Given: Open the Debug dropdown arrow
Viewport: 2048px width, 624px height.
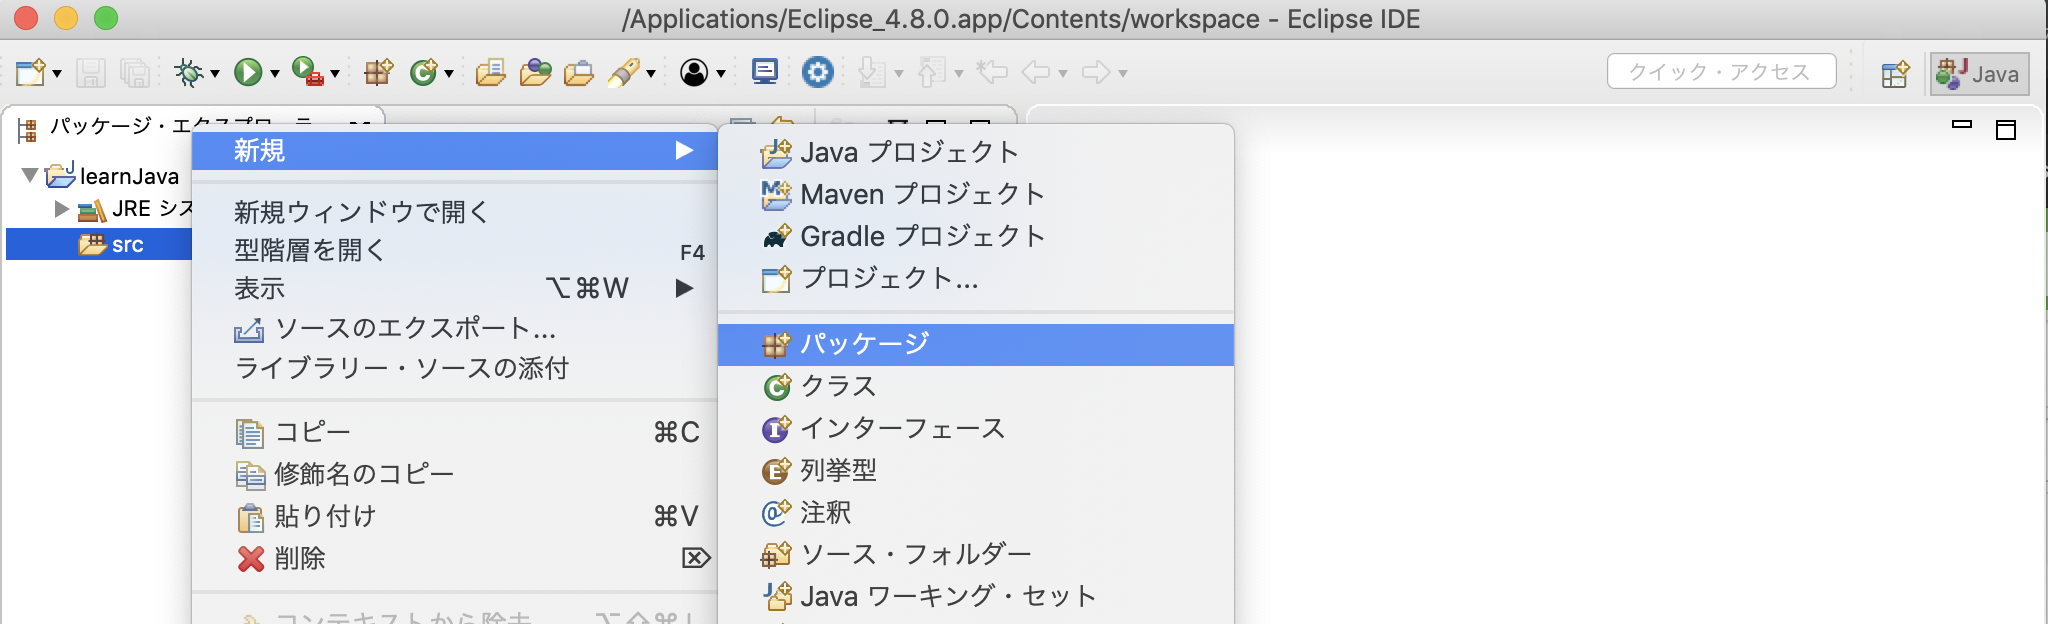Looking at the screenshot, I should 214,73.
